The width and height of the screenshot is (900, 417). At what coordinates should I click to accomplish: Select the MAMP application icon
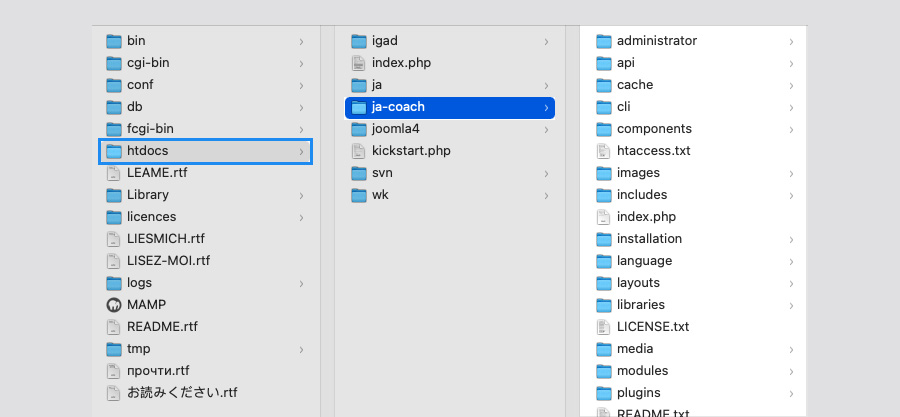(x=114, y=305)
